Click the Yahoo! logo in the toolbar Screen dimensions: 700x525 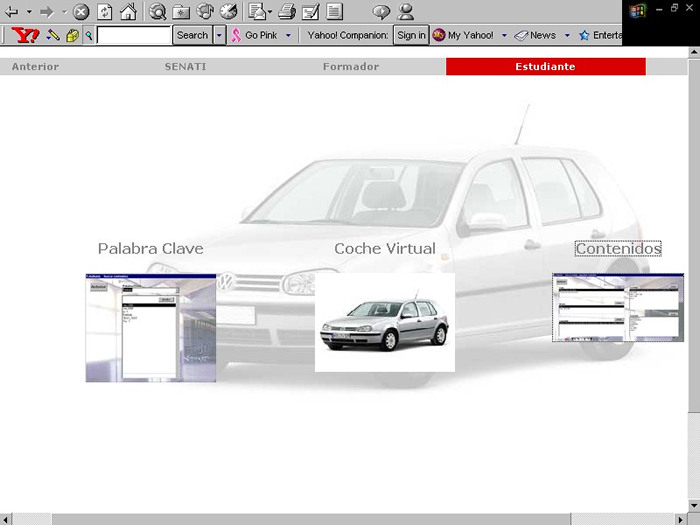(25, 35)
